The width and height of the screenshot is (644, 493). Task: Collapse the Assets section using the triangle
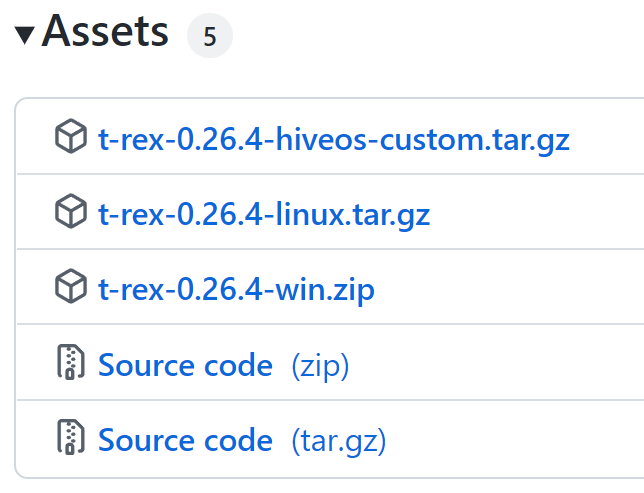(24, 35)
